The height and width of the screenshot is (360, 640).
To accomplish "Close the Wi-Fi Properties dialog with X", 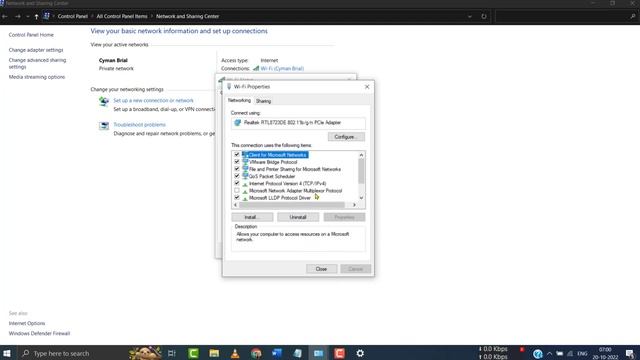I will (x=367, y=87).
